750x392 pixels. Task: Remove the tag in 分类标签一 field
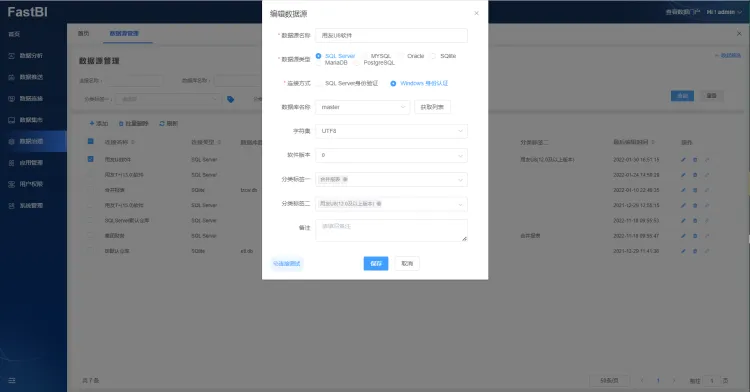tap(345, 180)
